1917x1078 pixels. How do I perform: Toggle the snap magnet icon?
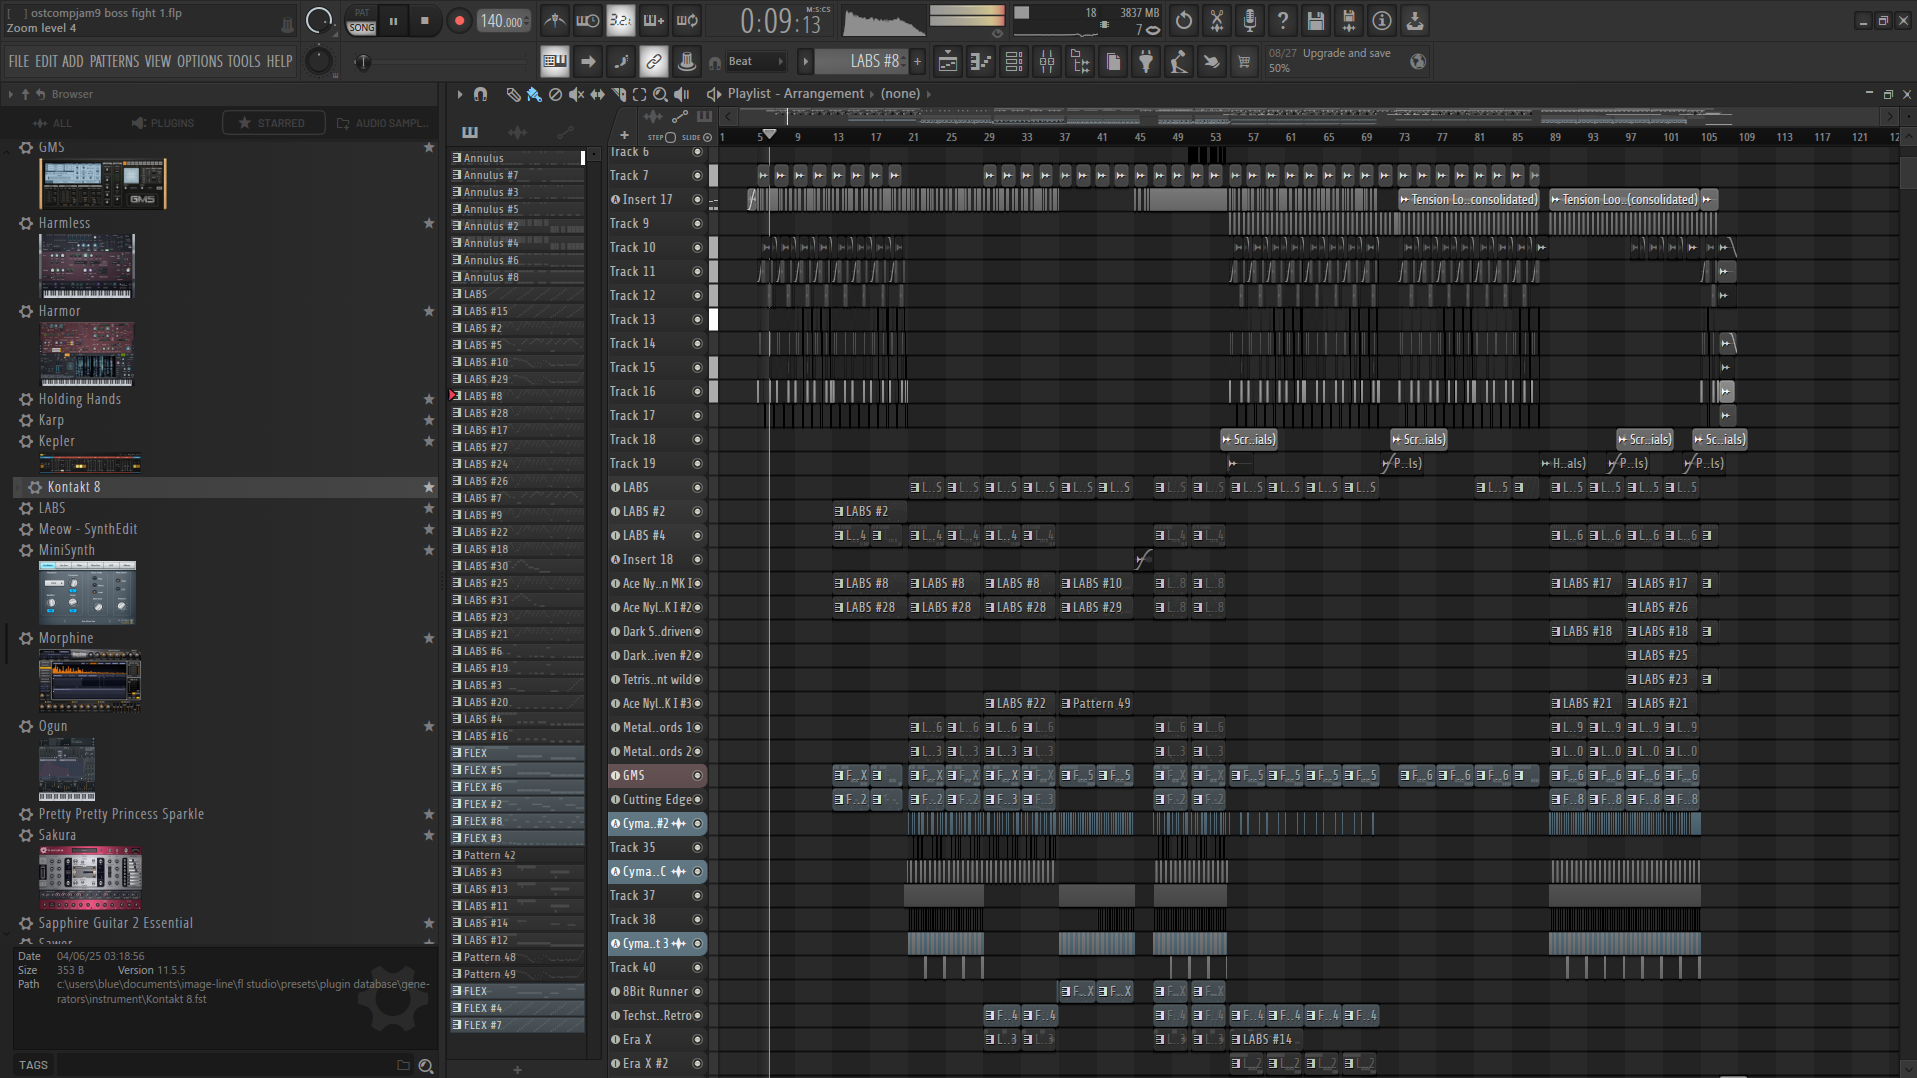(x=480, y=94)
